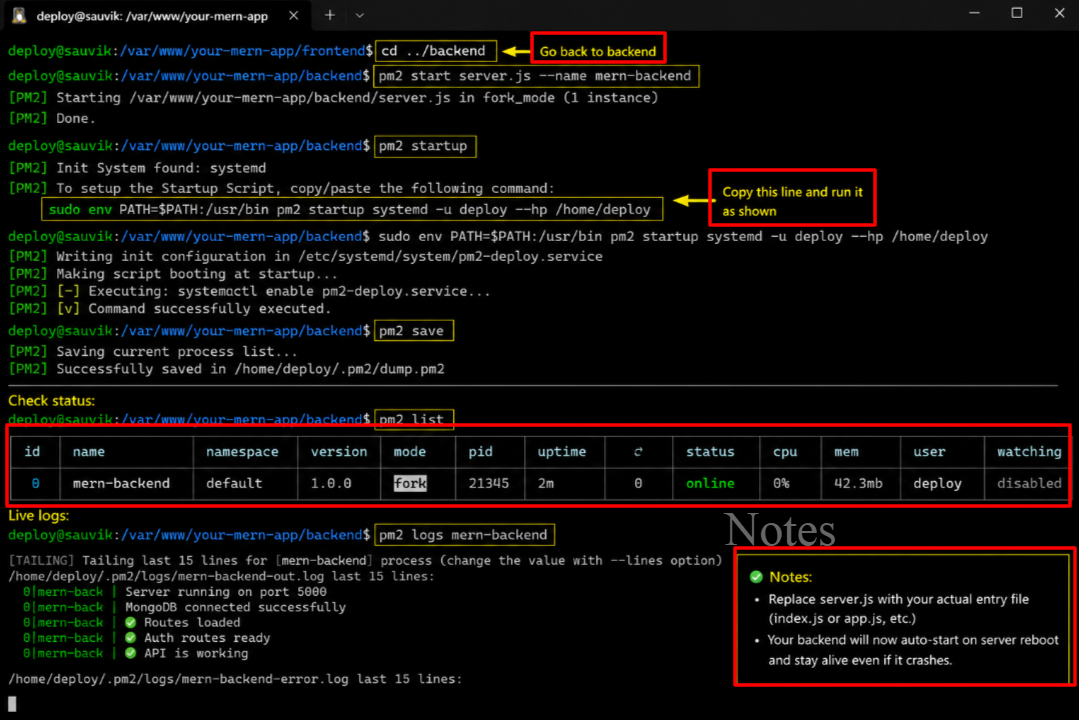The width and height of the screenshot is (1079, 720).
Task: Click the 'pm2 start server.js --name mern-backend' command
Action: click(535, 76)
